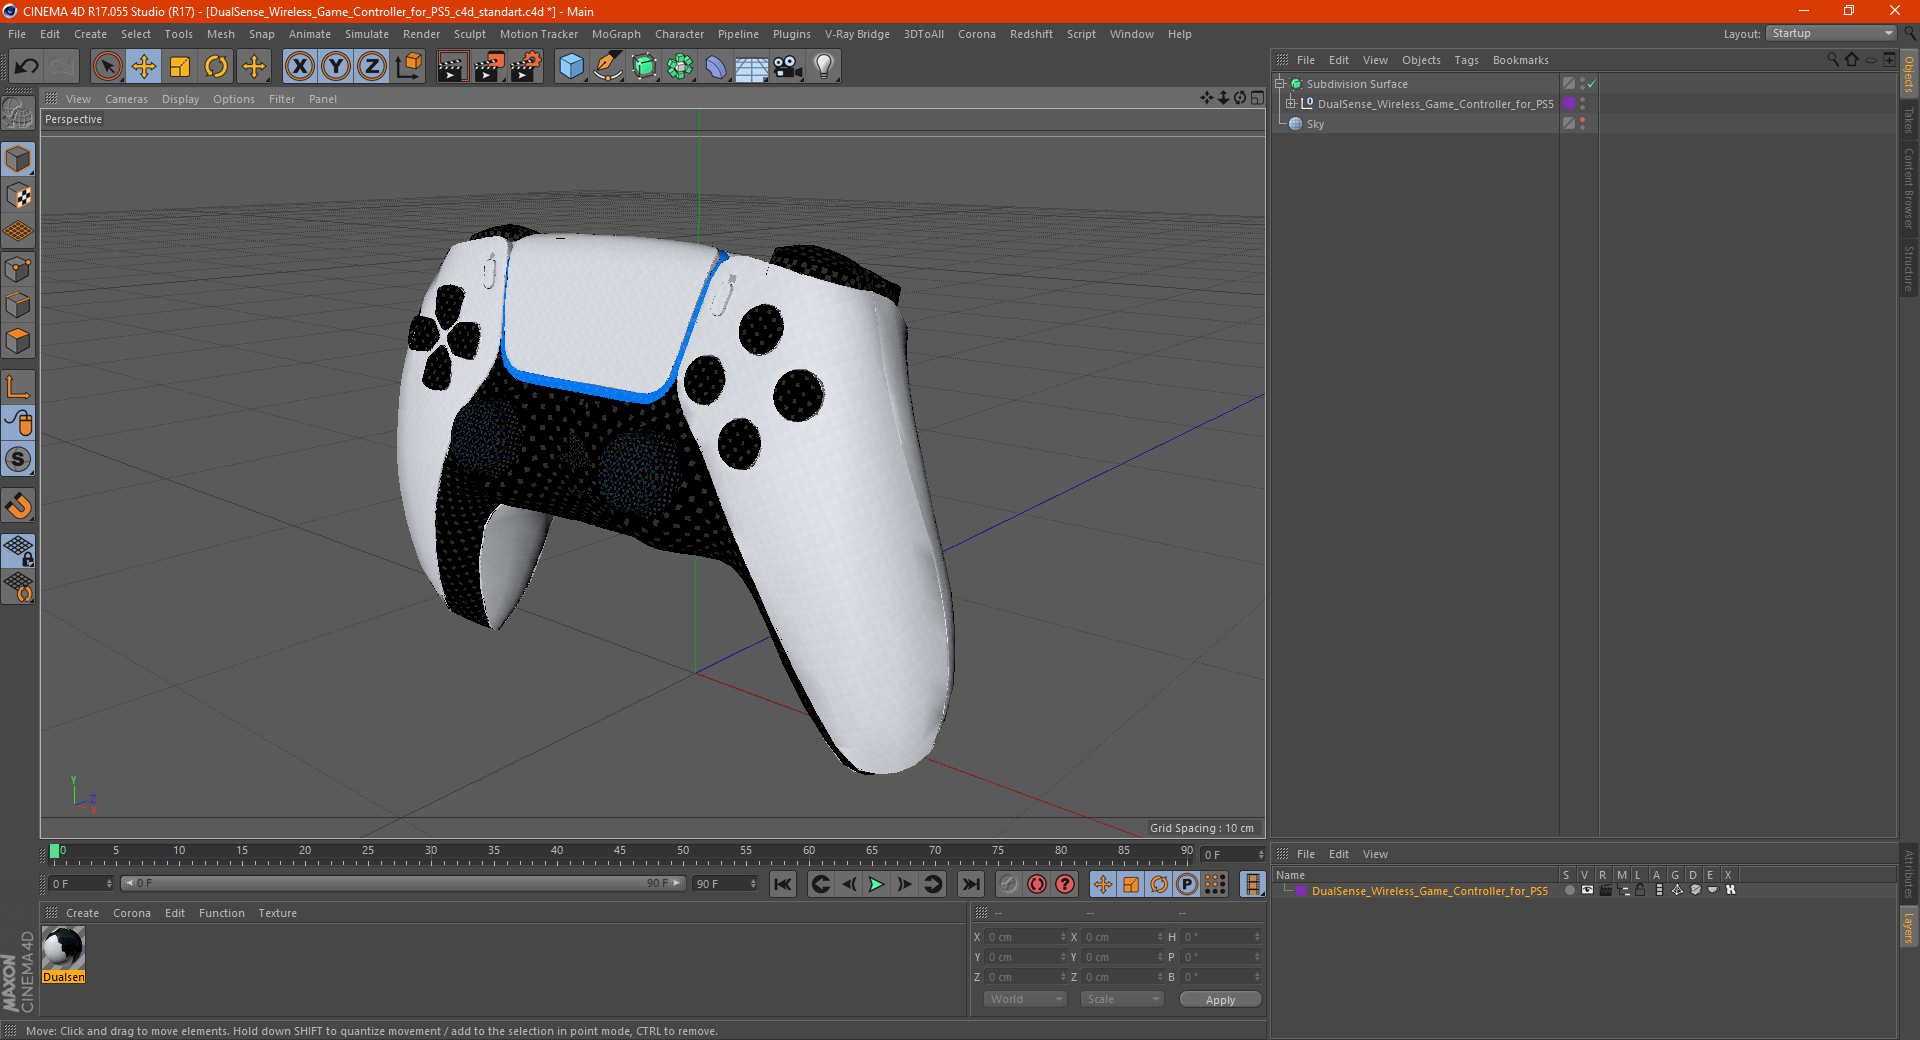Open the Spline Pen tool
Viewport: 1920px width, 1040px height.
[608, 67]
